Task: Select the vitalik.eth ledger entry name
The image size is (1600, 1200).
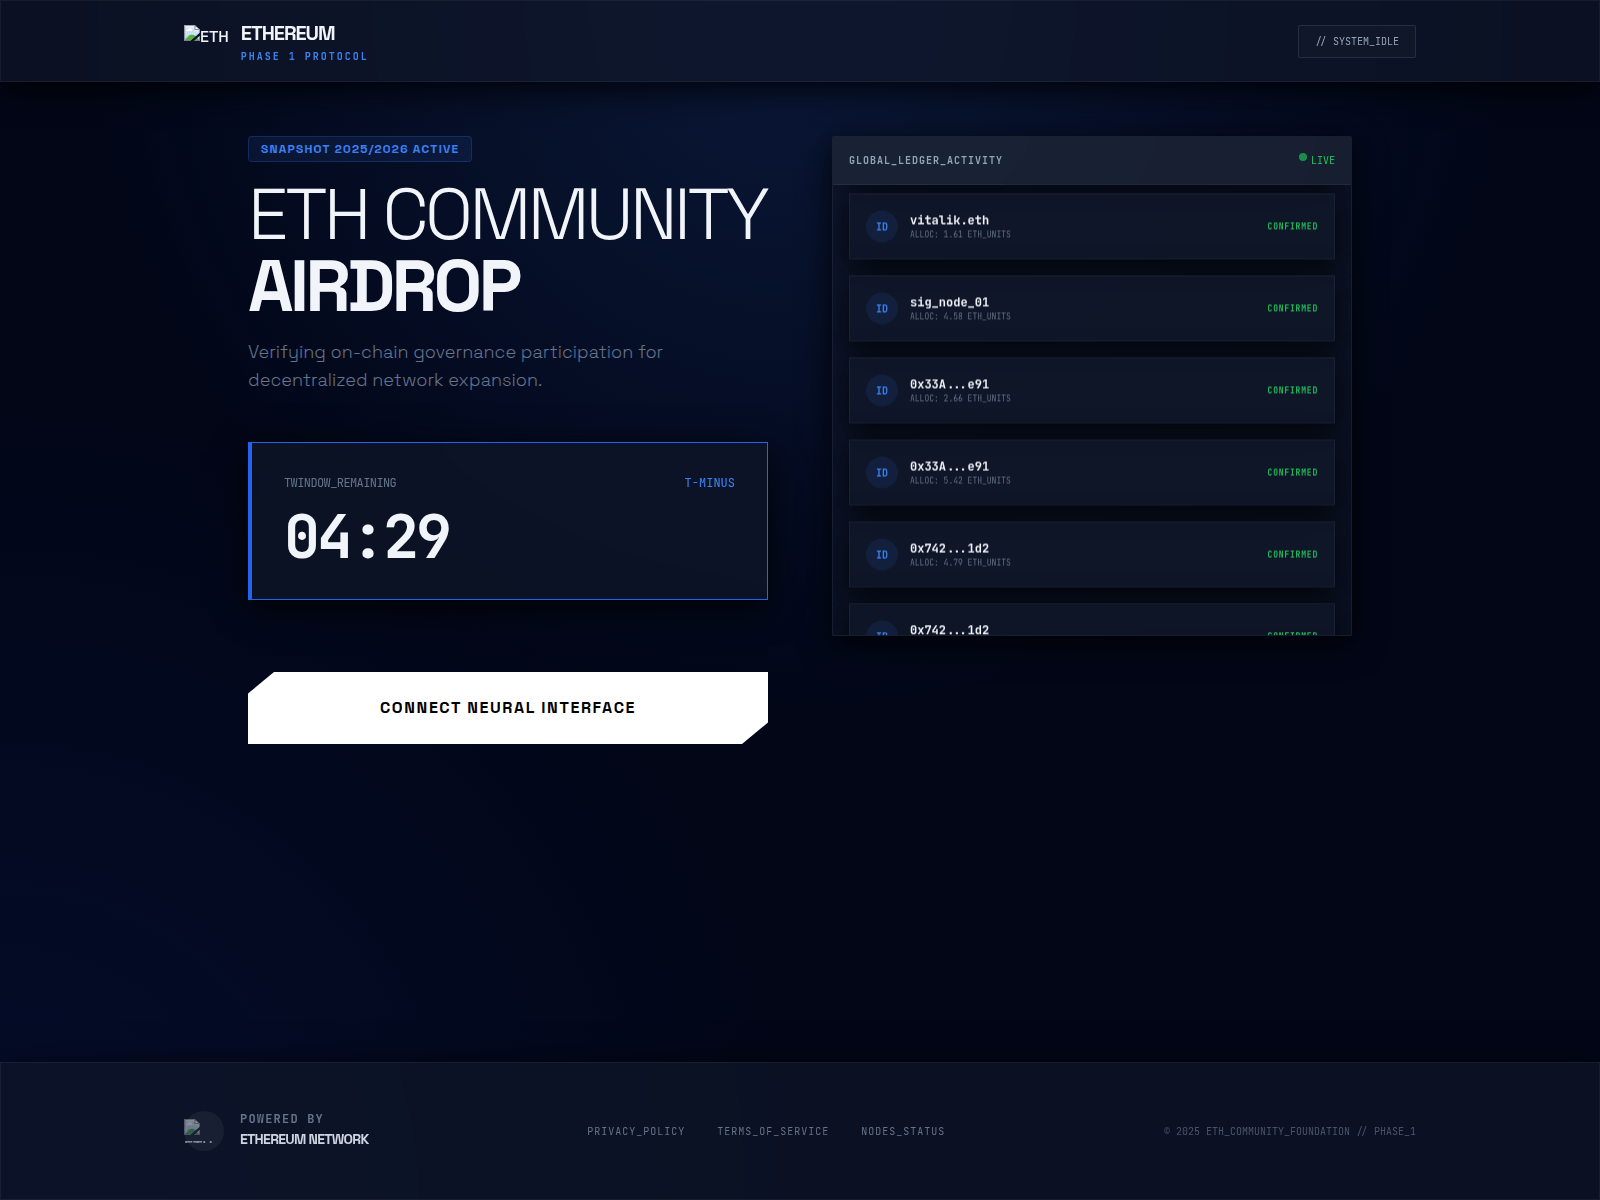Action: coord(949,220)
